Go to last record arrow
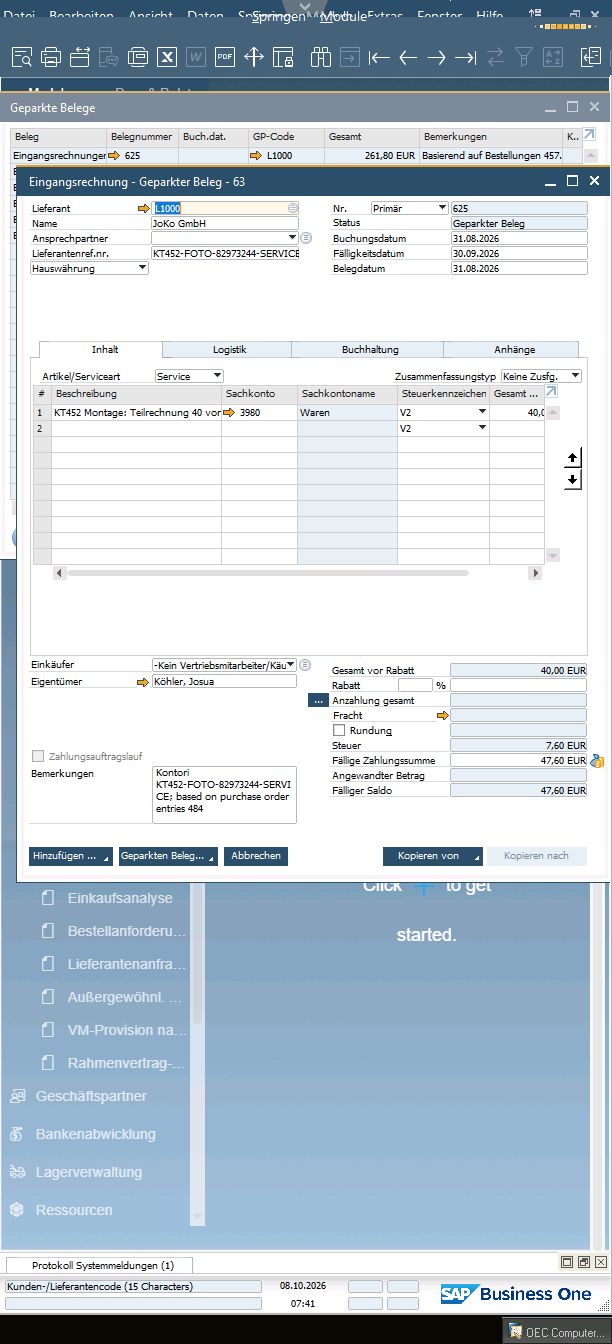 (466, 57)
